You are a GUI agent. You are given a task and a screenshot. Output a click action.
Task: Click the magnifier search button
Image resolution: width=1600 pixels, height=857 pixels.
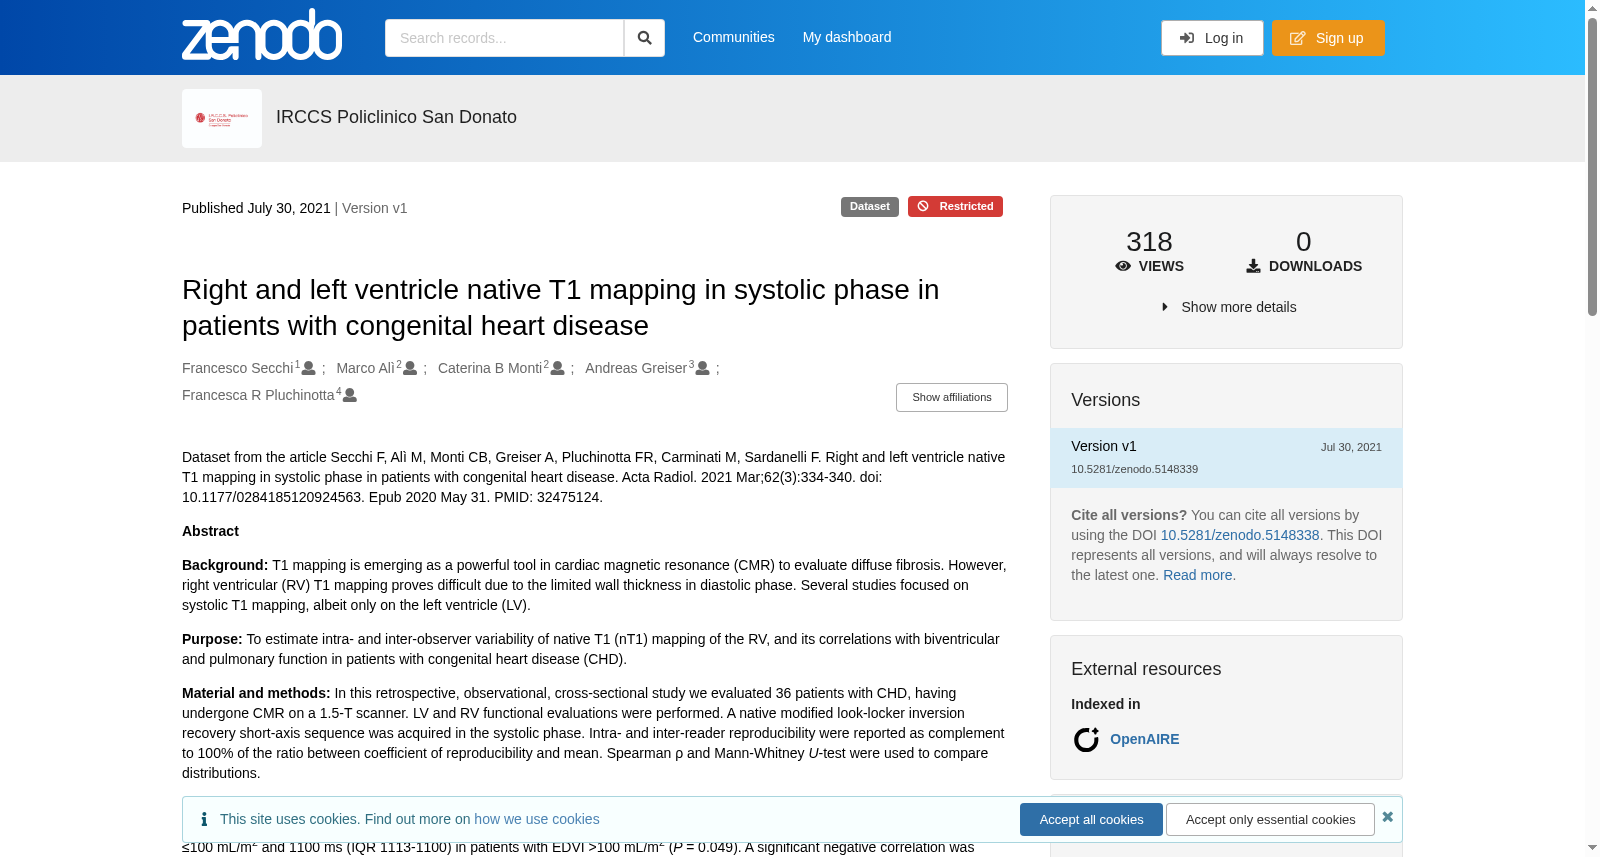[644, 38]
